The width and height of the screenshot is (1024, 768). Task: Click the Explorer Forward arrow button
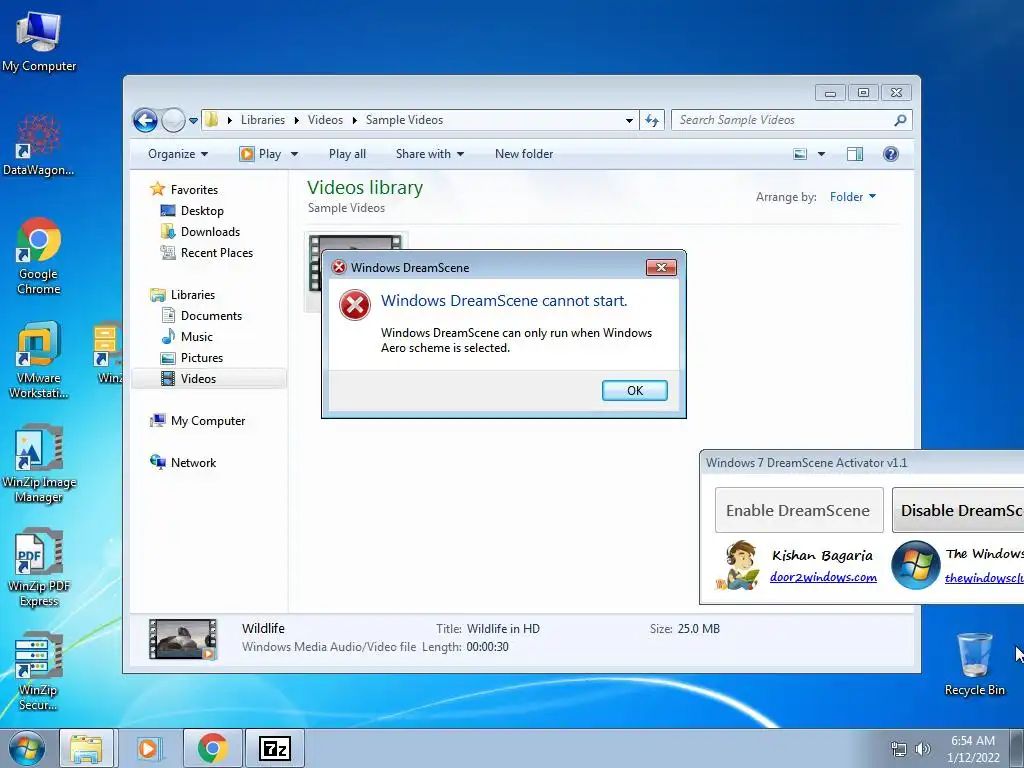click(173, 120)
